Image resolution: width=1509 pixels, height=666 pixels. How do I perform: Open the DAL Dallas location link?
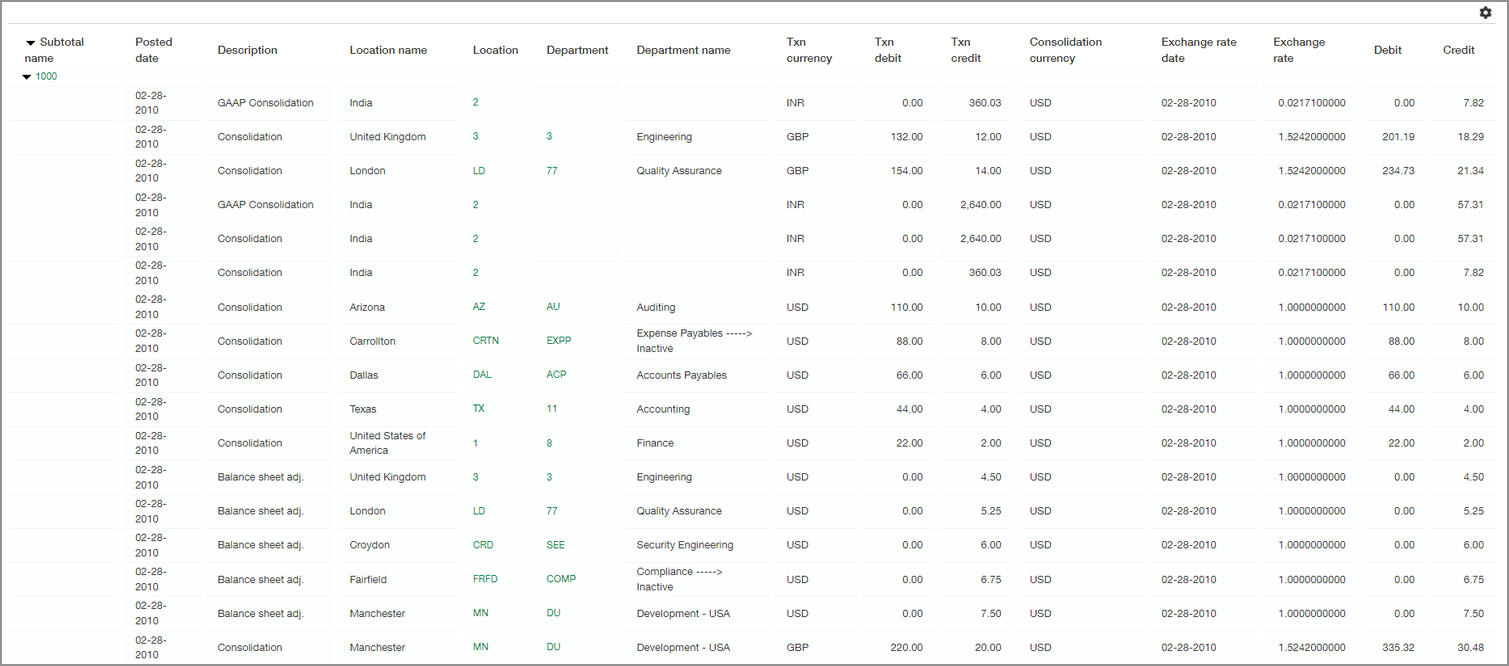(482, 374)
